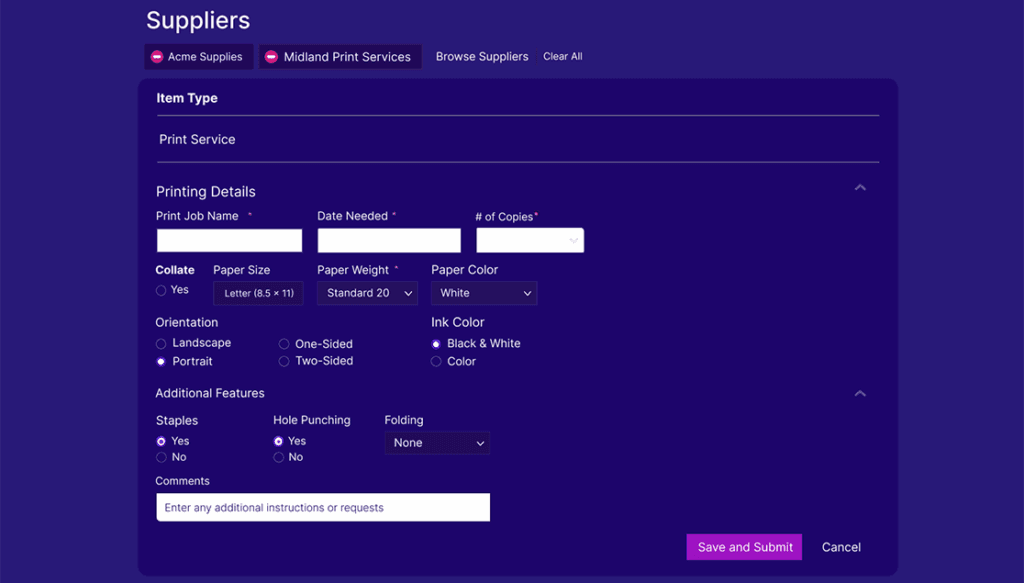Viewport: 1024px width, 583px height.
Task: Click Clear All suppliers link
Action: [562, 57]
